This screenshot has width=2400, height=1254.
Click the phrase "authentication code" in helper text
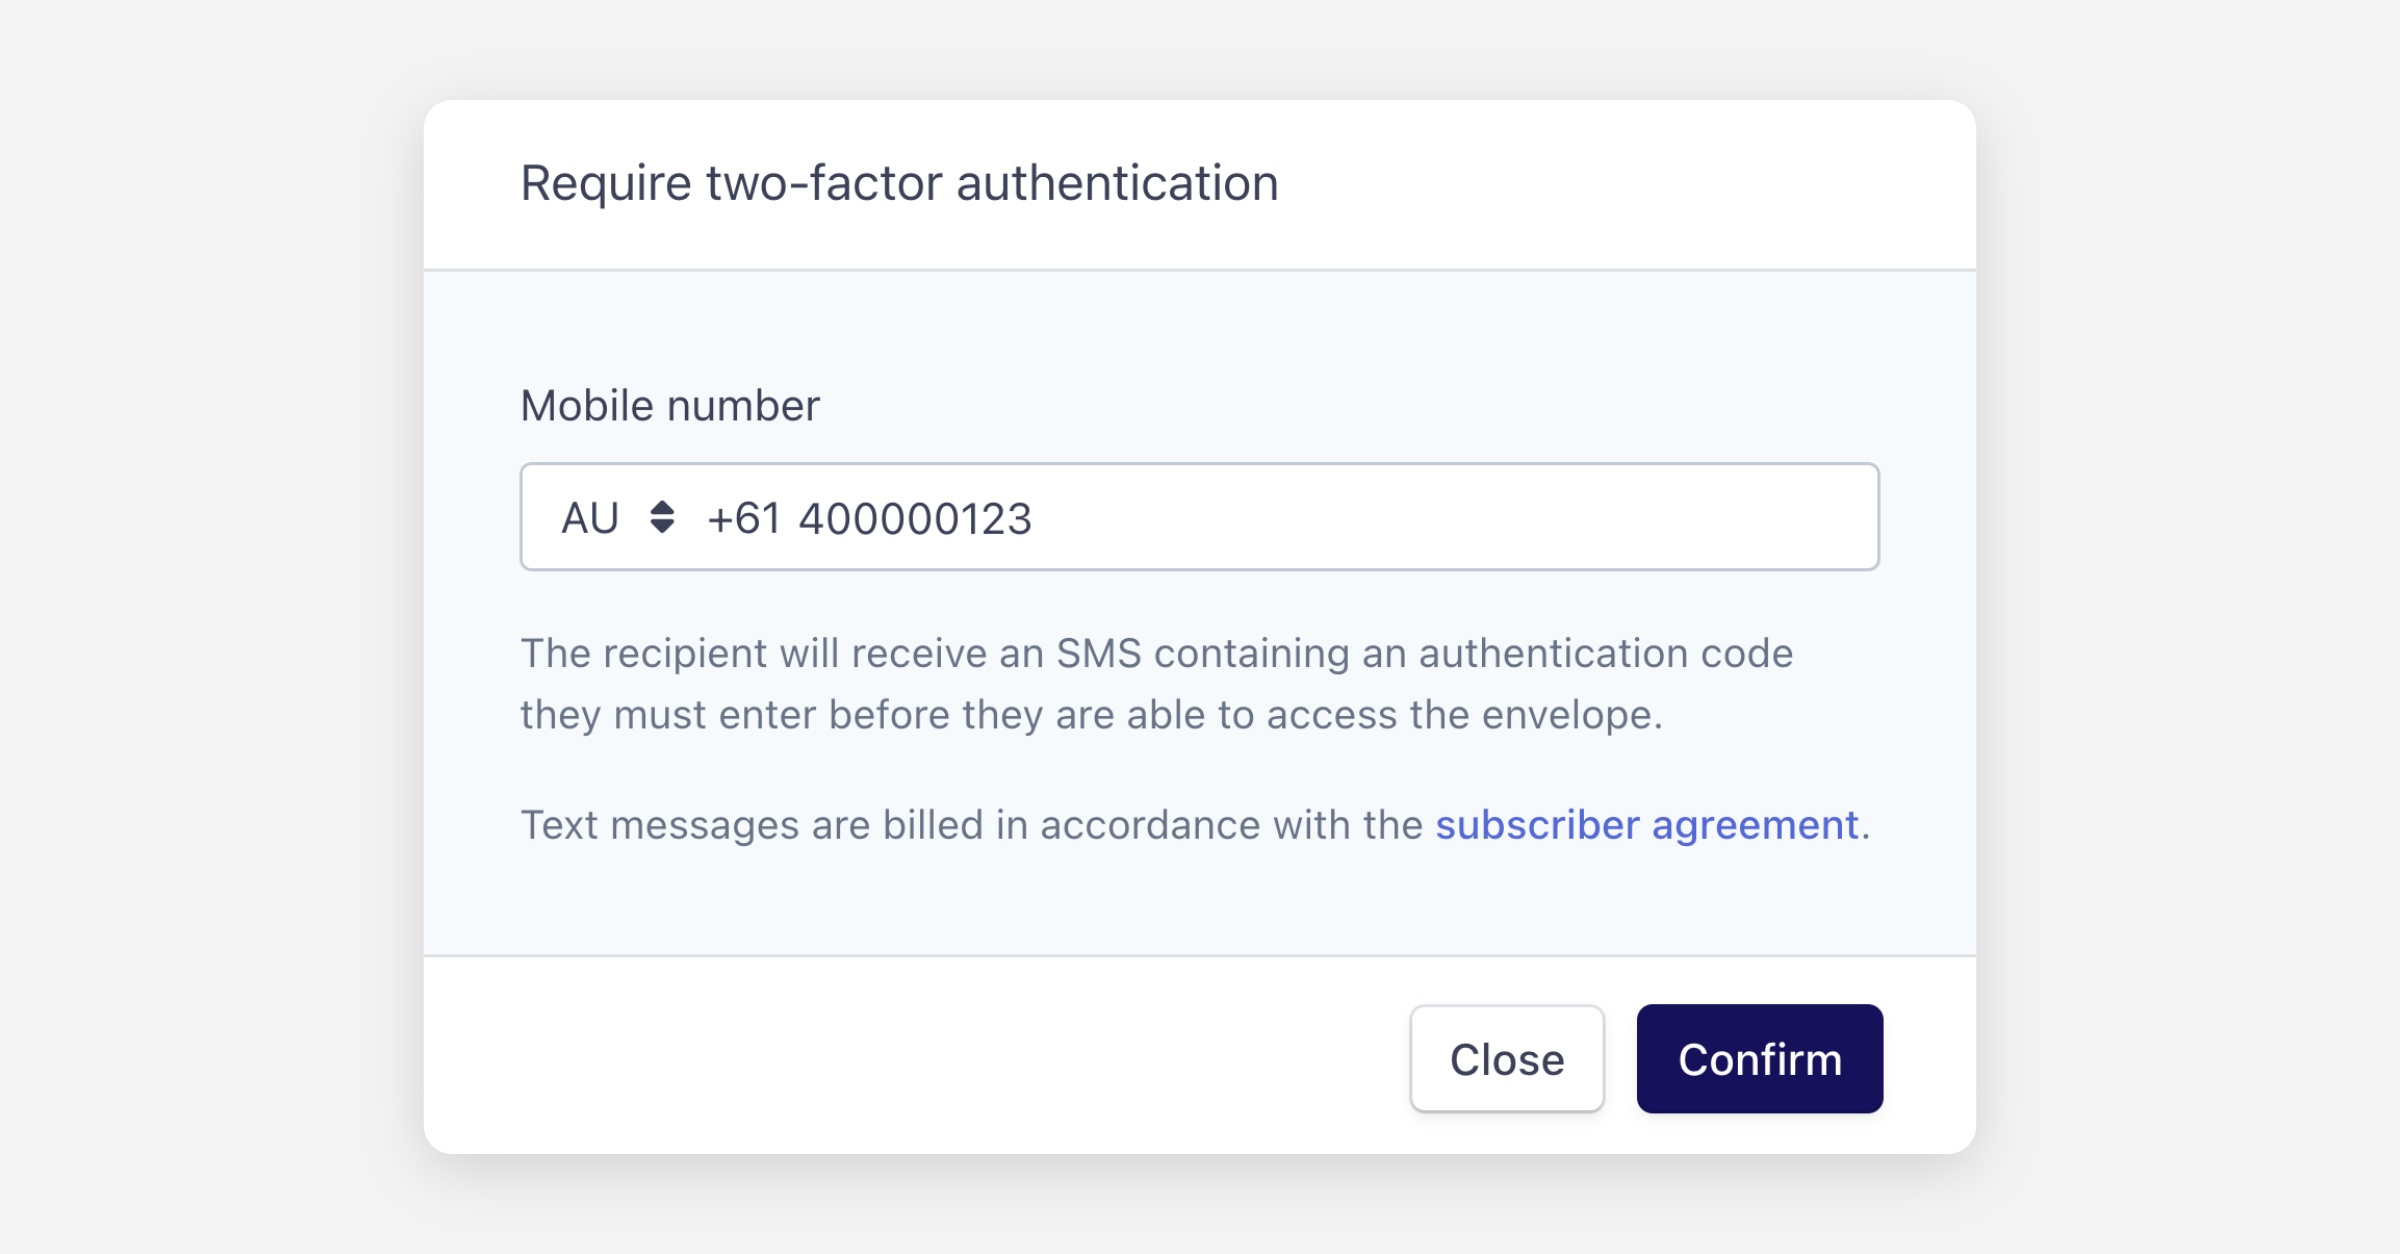(1605, 653)
